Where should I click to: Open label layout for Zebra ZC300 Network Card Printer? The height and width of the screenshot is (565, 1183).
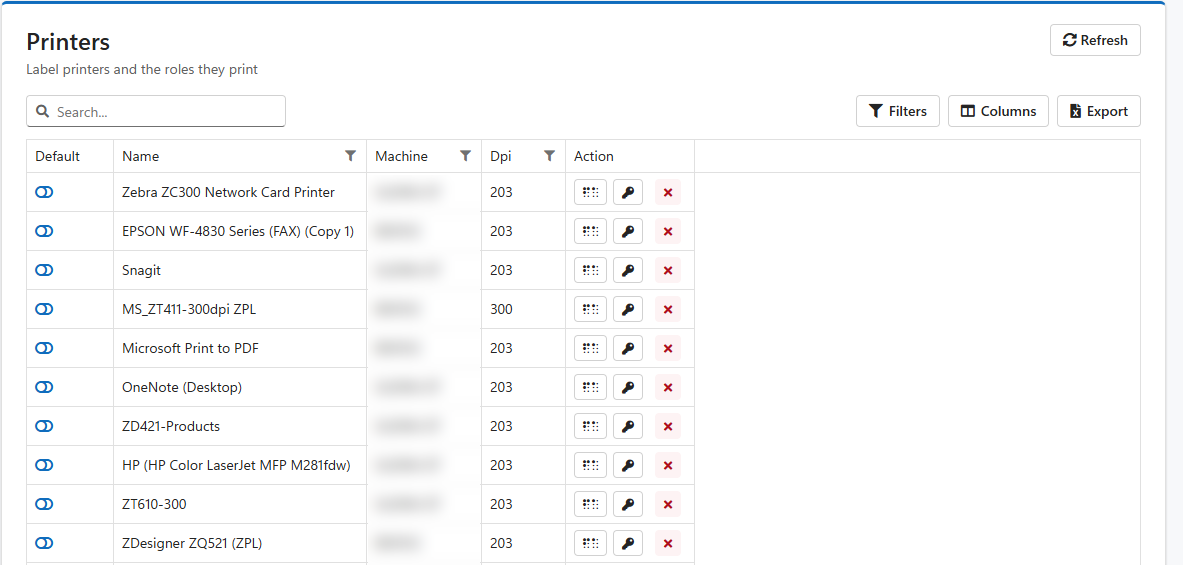point(590,192)
